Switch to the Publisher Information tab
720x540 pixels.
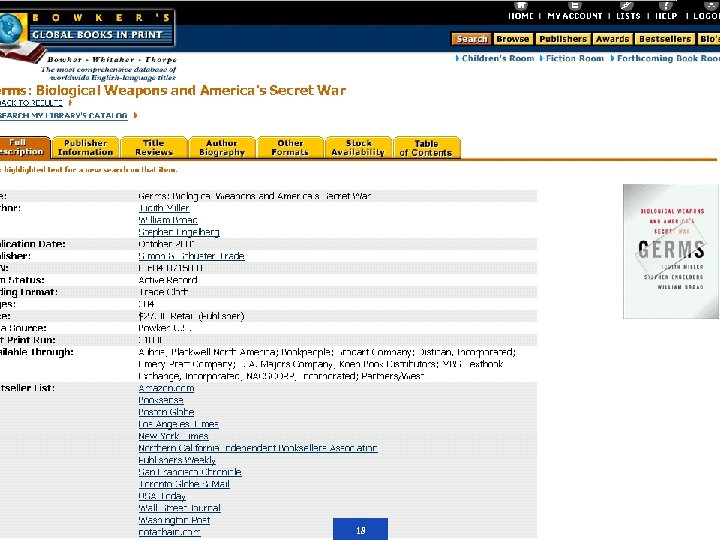point(85,147)
